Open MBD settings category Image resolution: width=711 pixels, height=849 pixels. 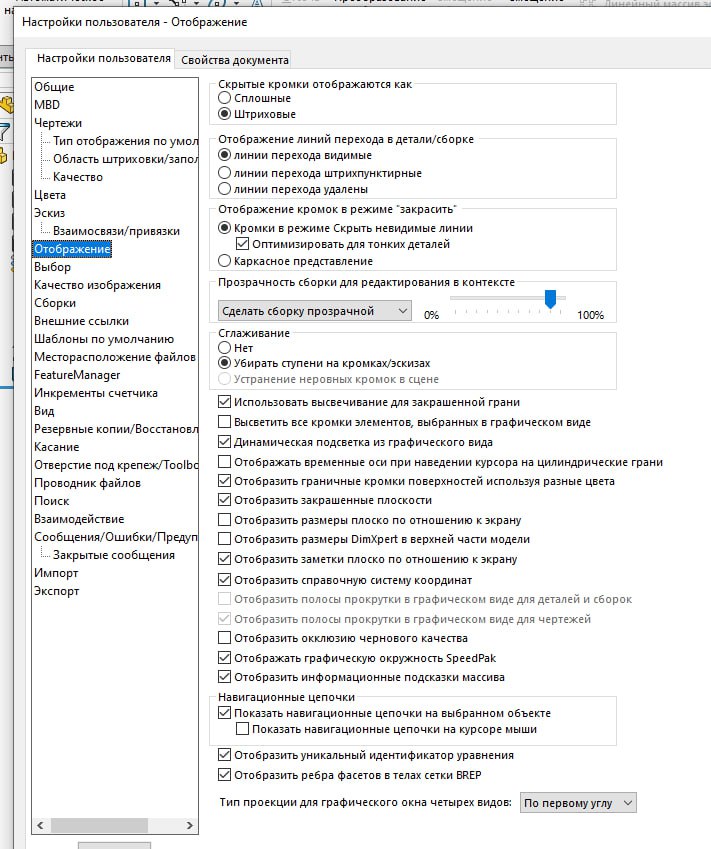(x=47, y=105)
